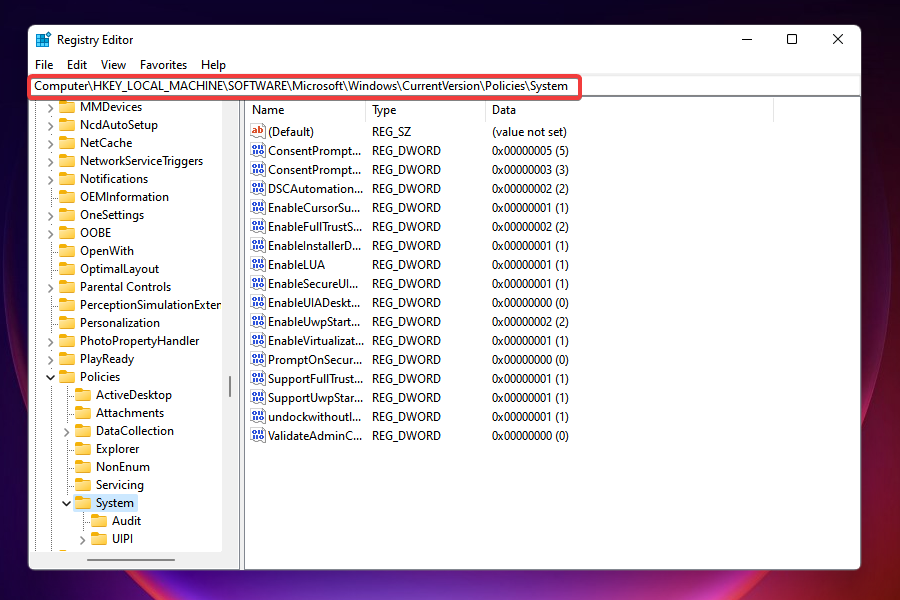Expand the PlayReady key
900x600 pixels.
coord(51,359)
